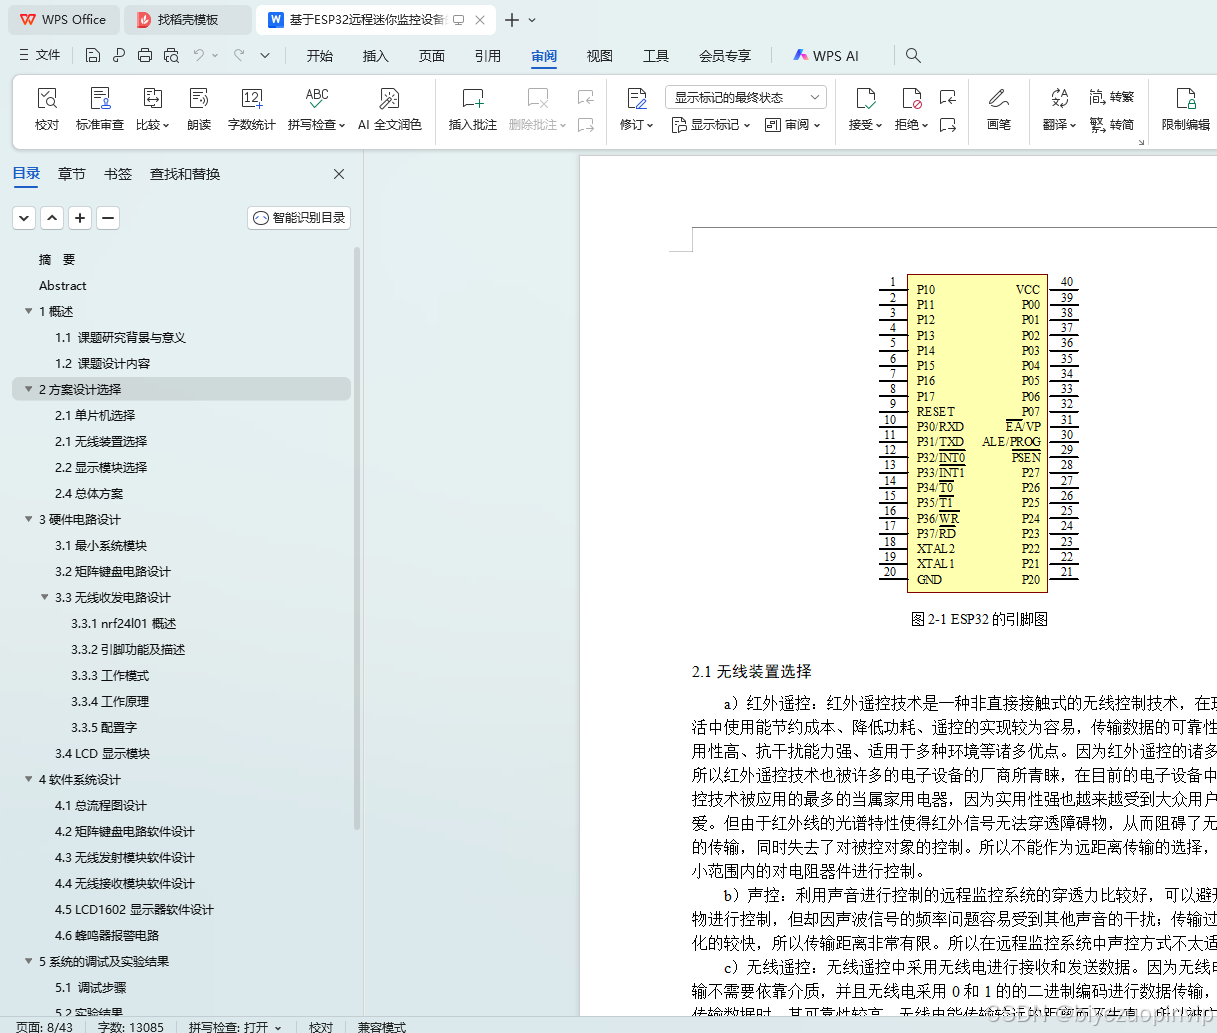Image resolution: width=1217 pixels, height=1033 pixels.
Task: Switch to 章节 panel tab
Action: click(72, 174)
